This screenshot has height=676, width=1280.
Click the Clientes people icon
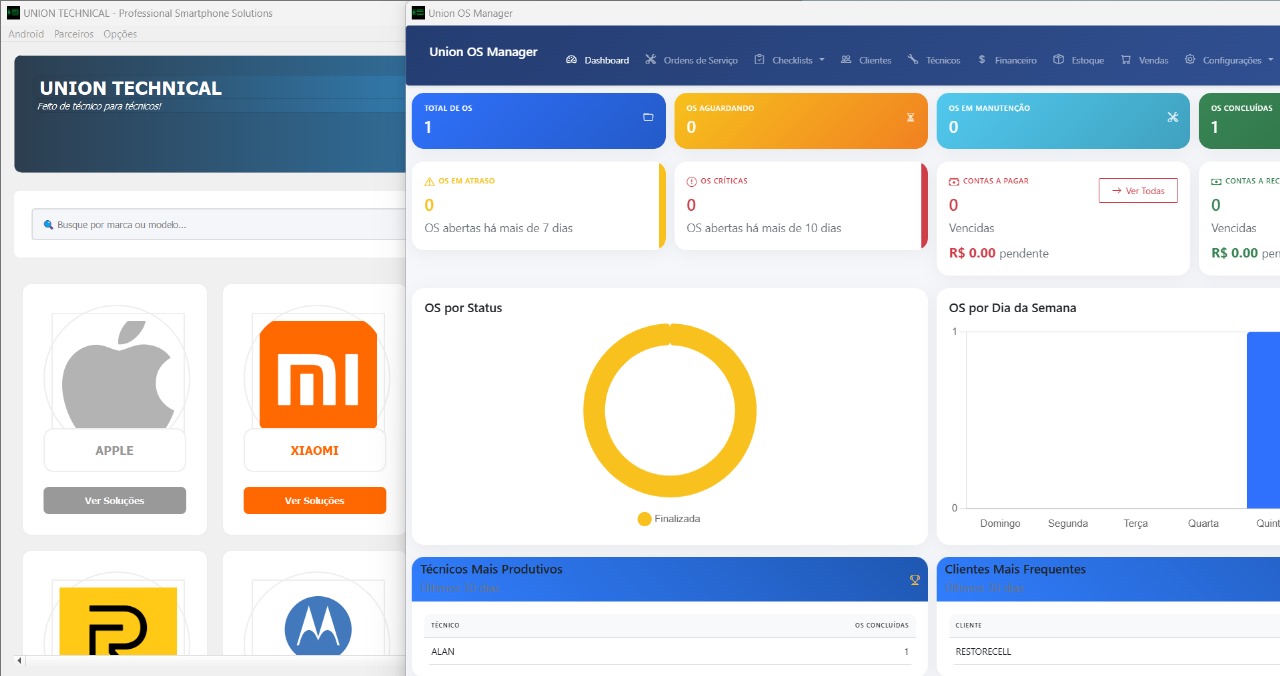846,60
